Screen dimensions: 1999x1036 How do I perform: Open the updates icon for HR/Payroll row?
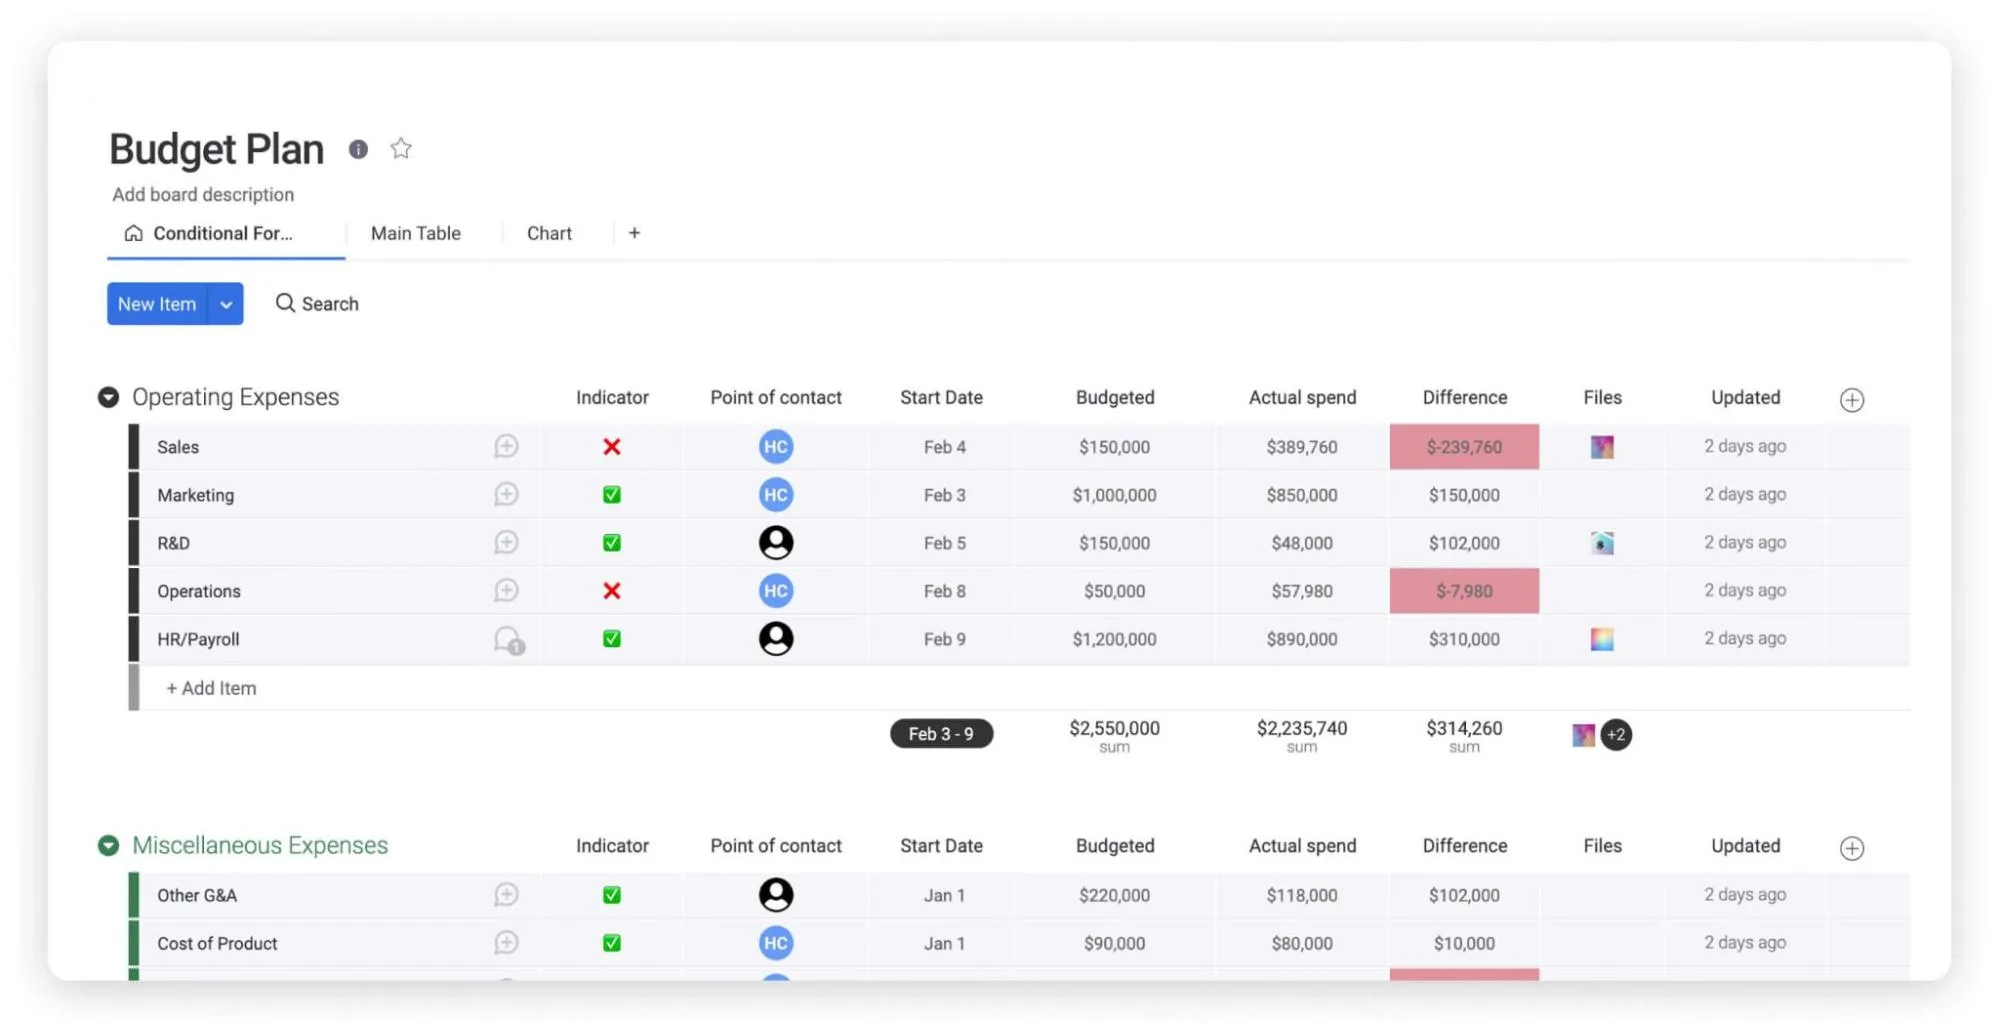508,639
